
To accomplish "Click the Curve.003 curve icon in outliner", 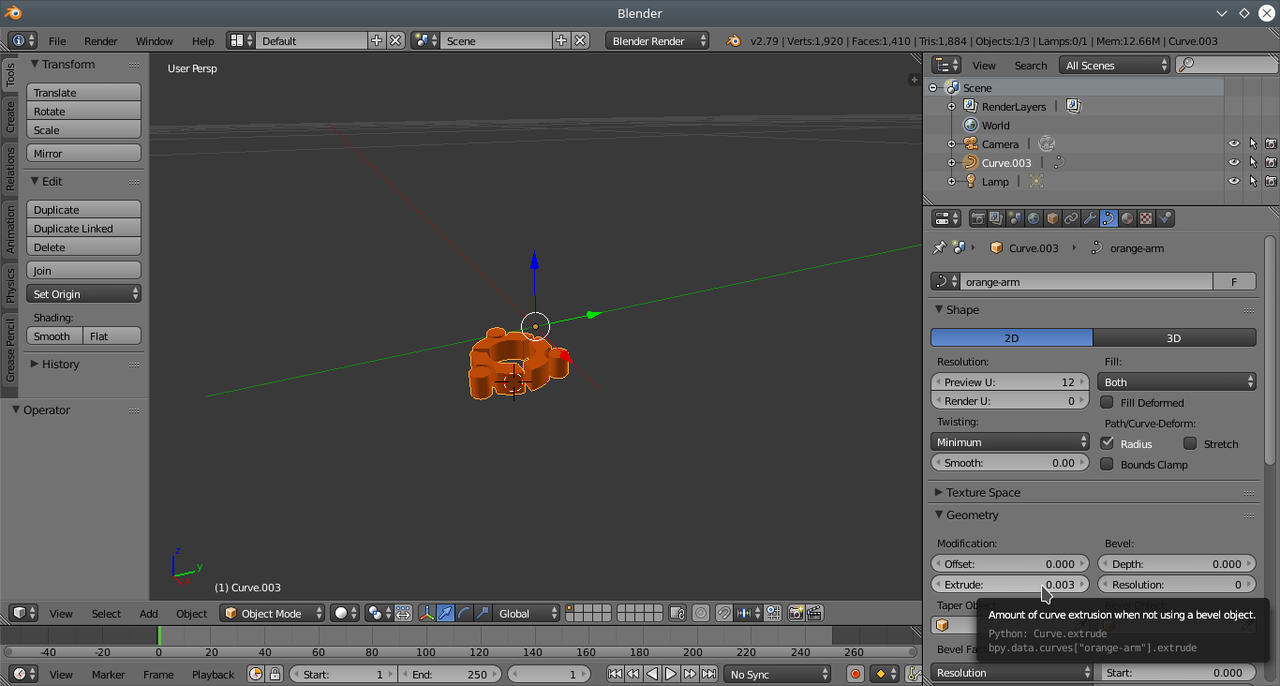I will [x=970, y=162].
